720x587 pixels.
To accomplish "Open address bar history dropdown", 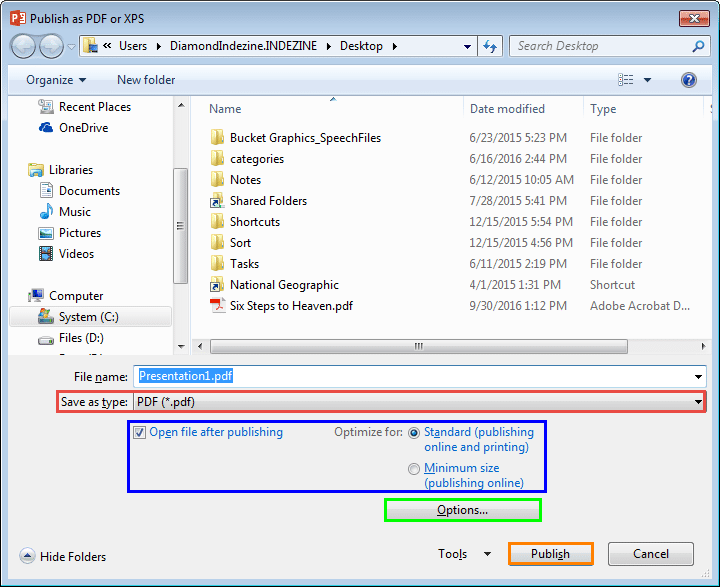I will pyautogui.click(x=467, y=46).
